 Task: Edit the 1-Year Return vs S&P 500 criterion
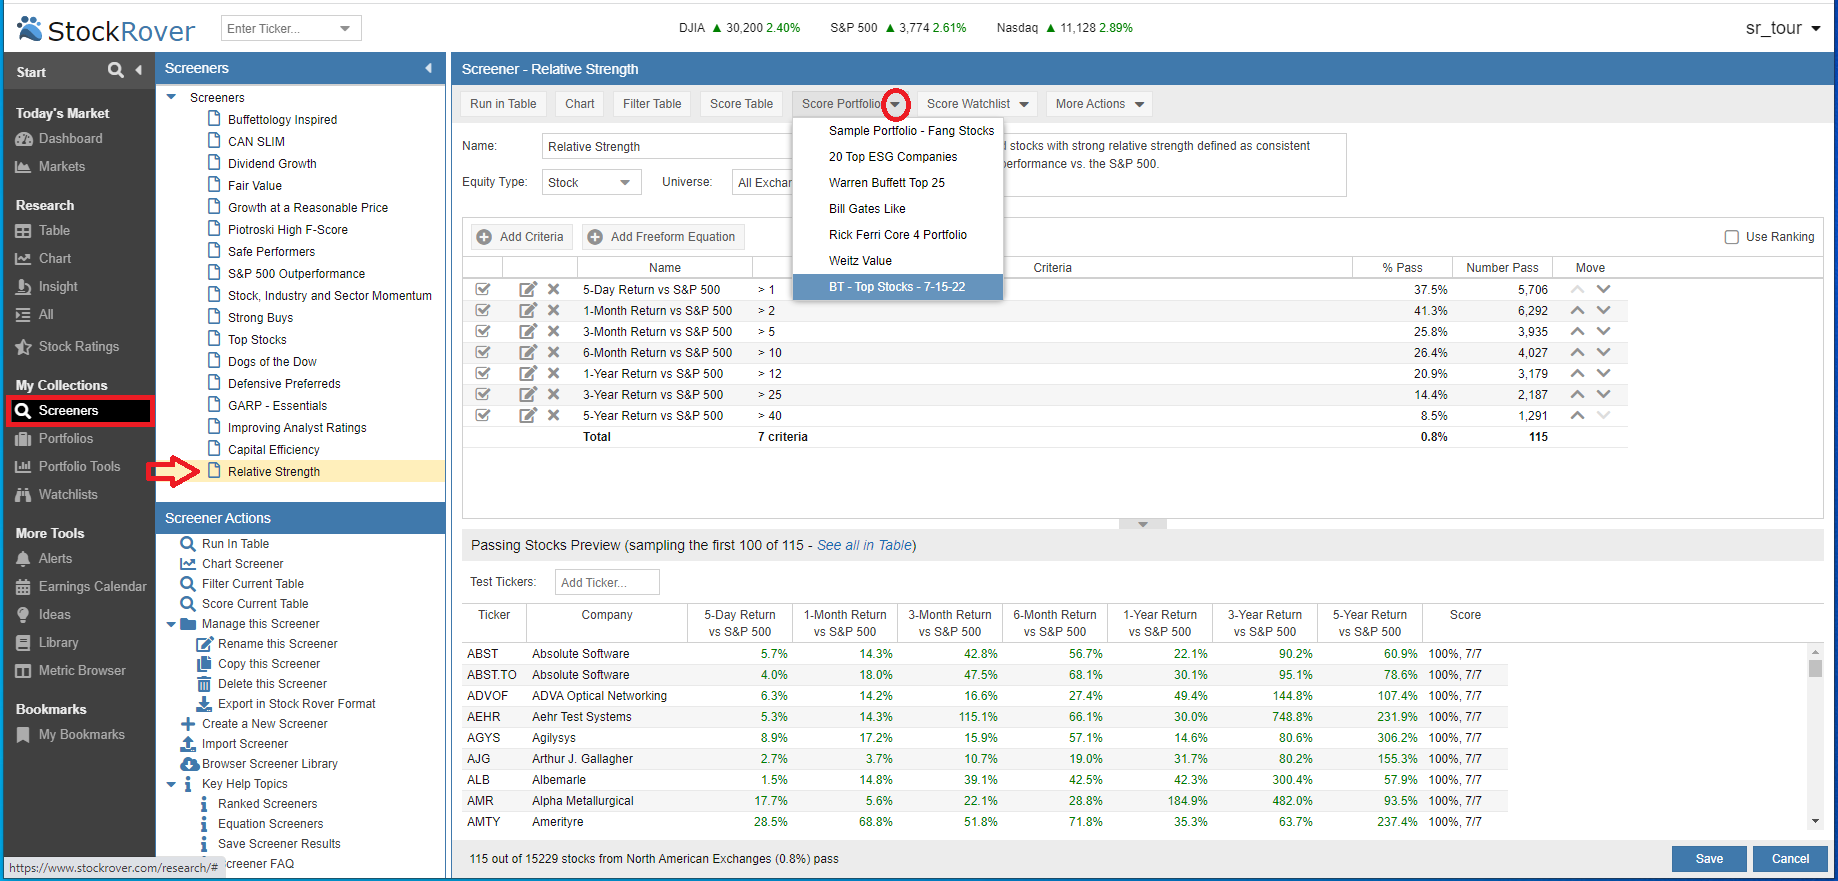tap(528, 373)
